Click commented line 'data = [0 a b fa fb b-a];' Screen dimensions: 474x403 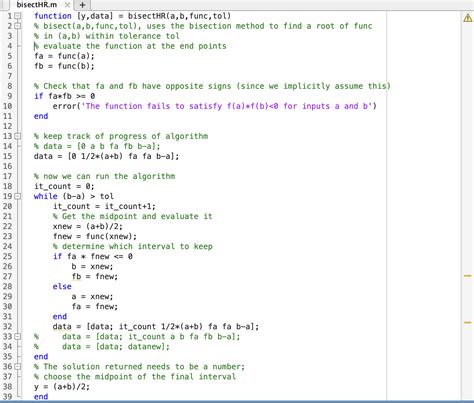point(97,146)
